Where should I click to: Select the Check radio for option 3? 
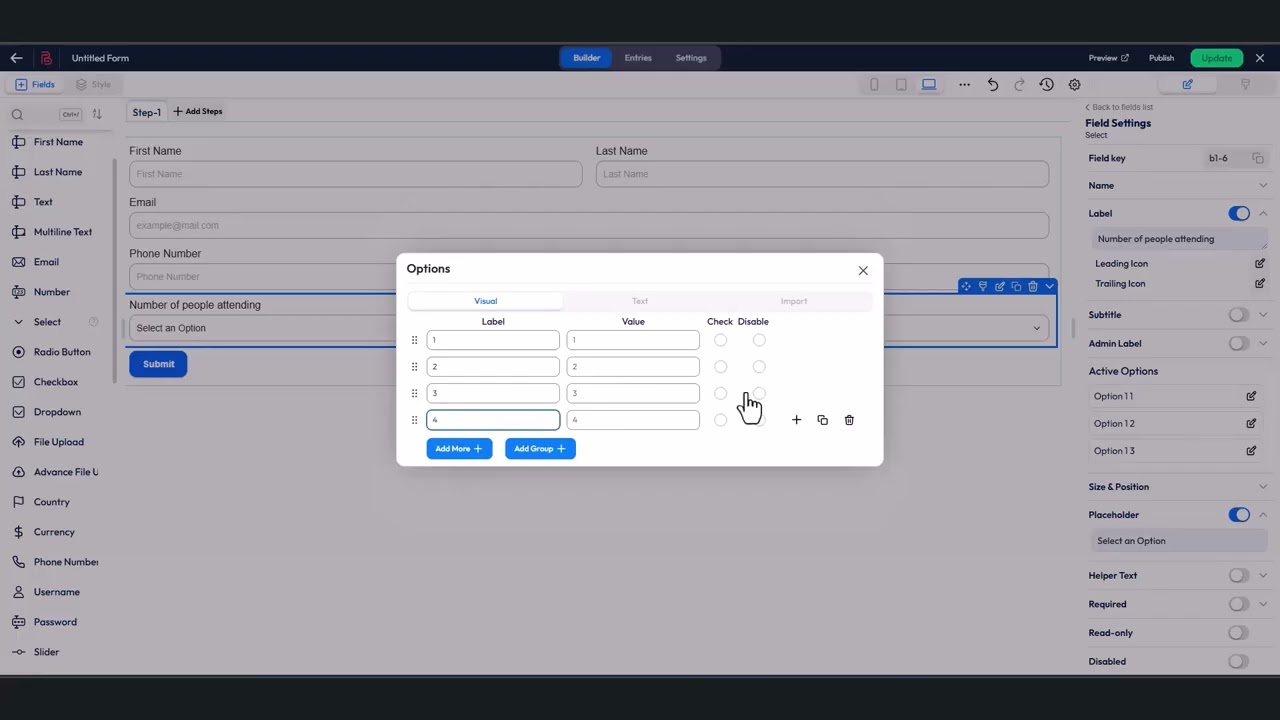[720, 394]
